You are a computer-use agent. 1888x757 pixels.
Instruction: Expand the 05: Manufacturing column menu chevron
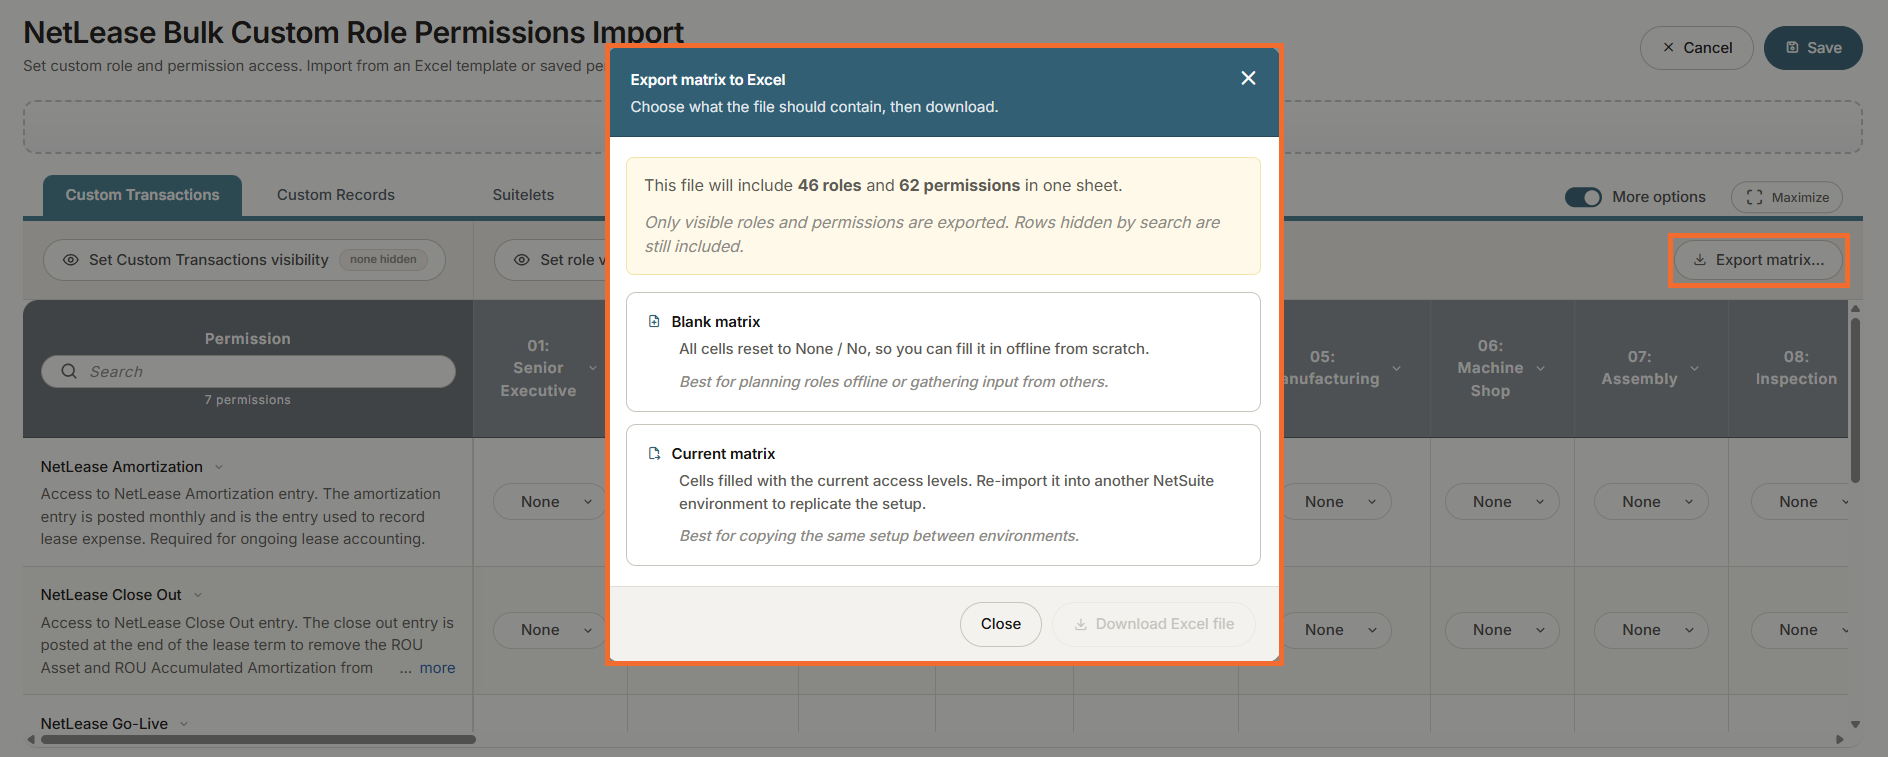1396,368
